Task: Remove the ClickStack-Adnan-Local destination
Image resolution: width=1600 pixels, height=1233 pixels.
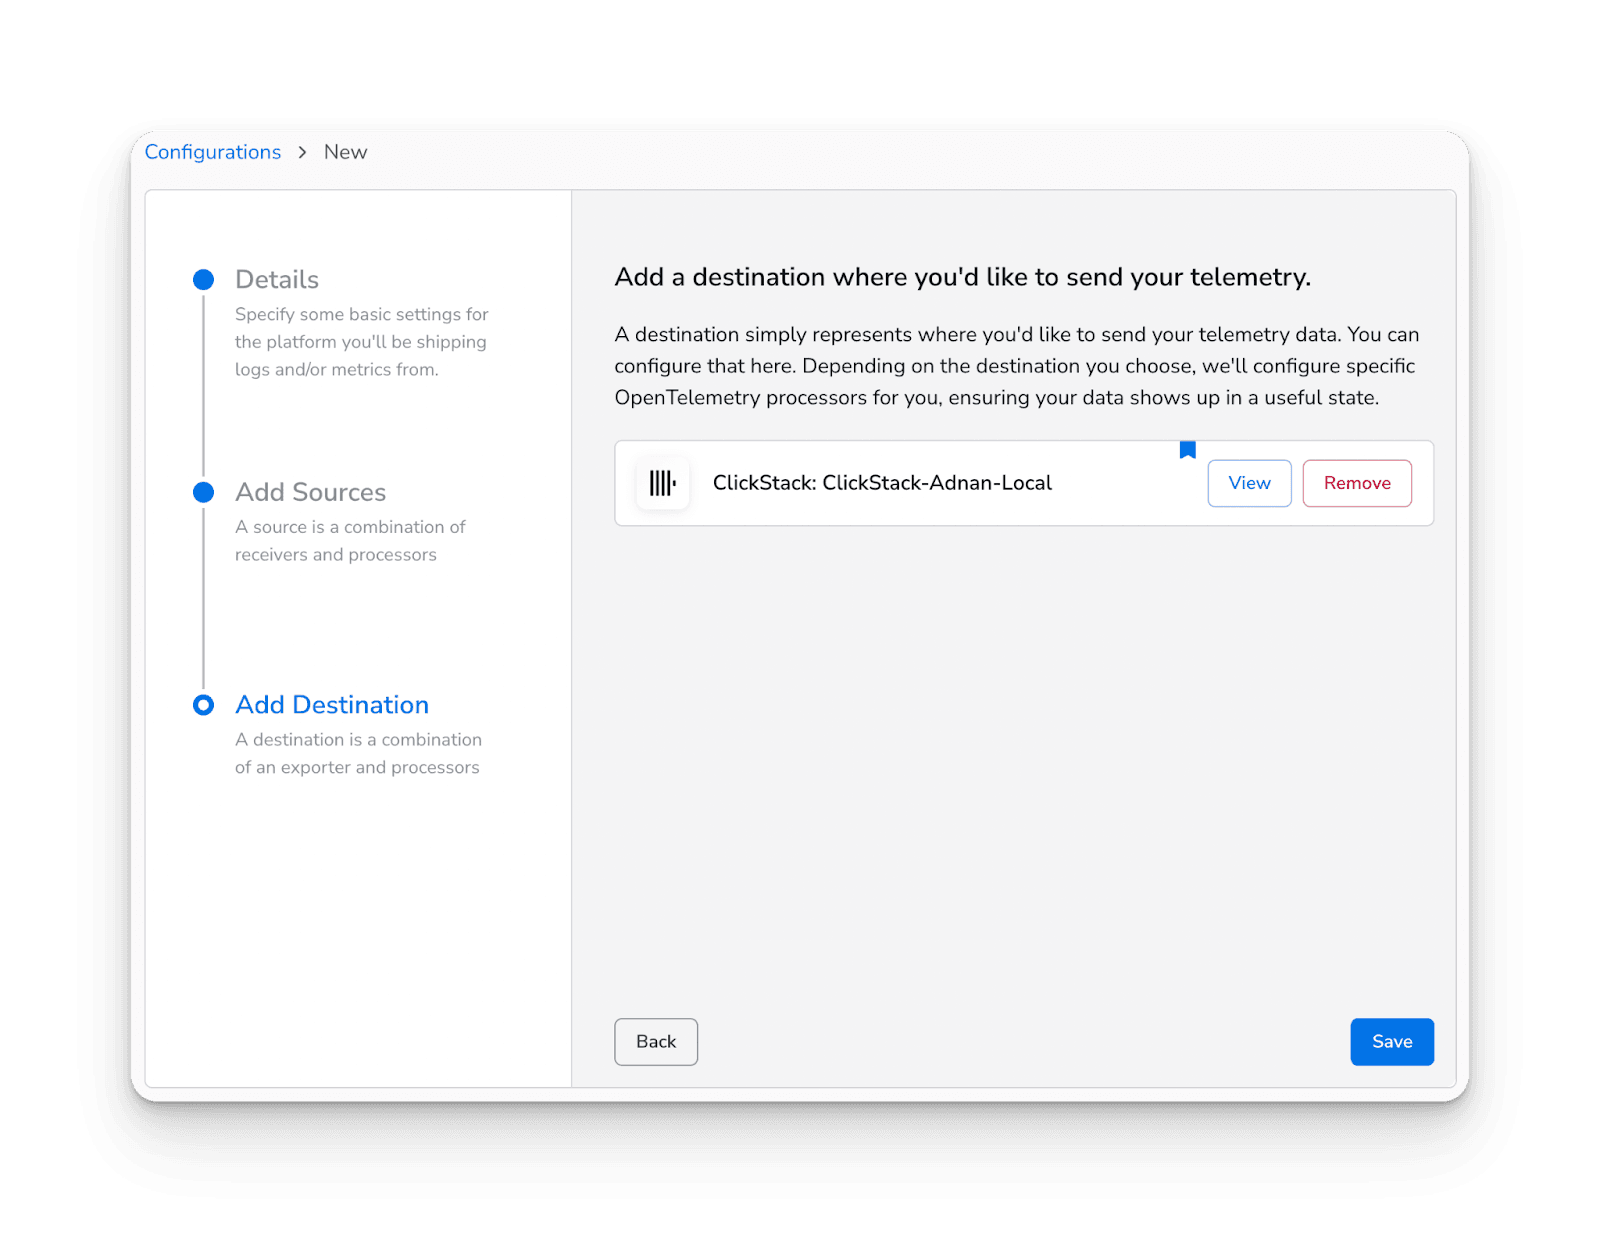Action: 1356,483
